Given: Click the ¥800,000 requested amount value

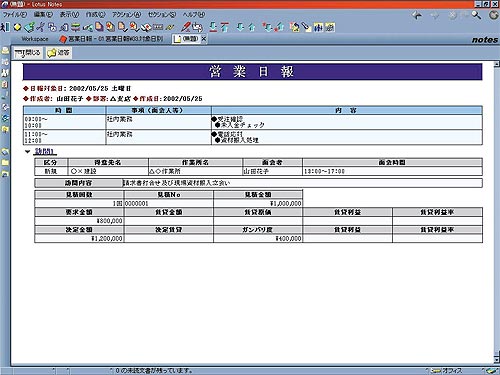Looking at the screenshot, I should coord(109,221).
